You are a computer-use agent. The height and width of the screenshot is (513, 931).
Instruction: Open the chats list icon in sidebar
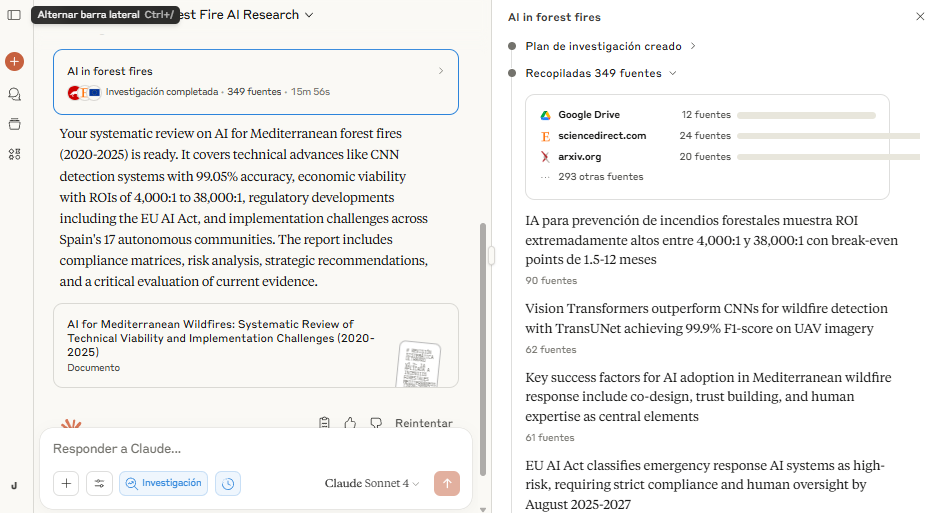(14, 94)
